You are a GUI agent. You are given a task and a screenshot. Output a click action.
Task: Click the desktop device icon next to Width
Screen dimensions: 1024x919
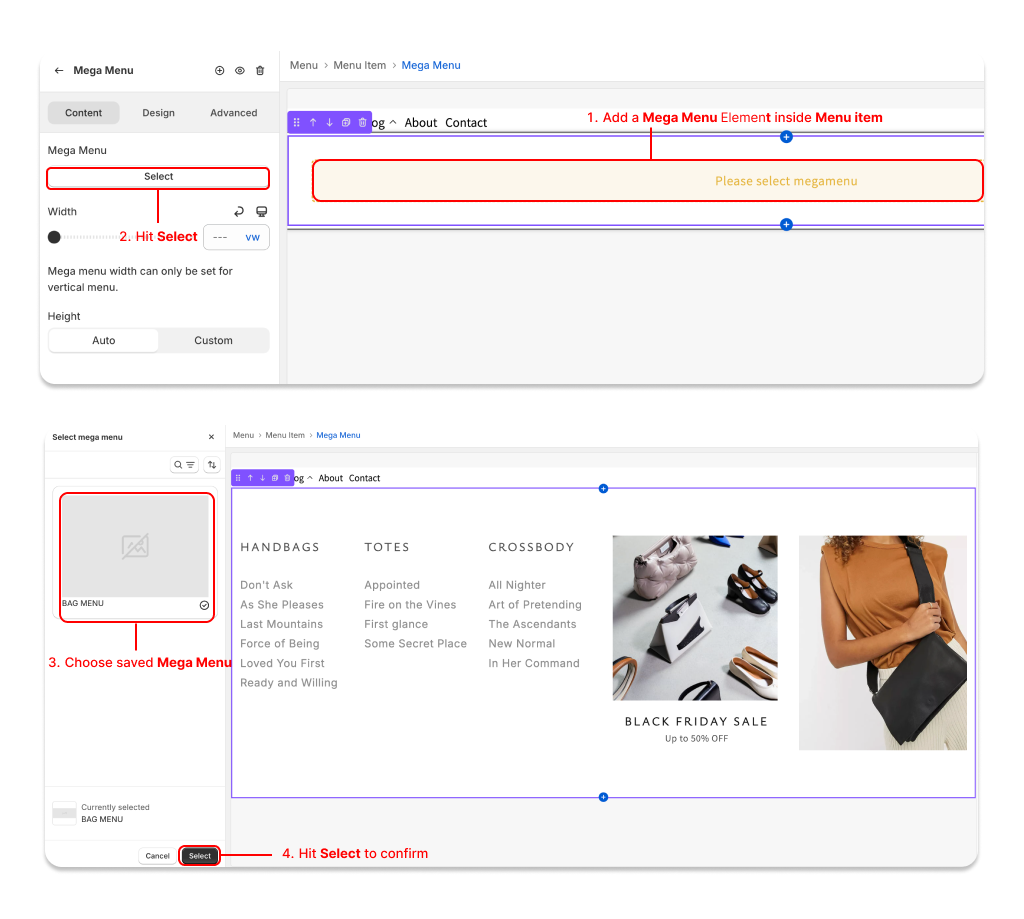tap(261, 212)
